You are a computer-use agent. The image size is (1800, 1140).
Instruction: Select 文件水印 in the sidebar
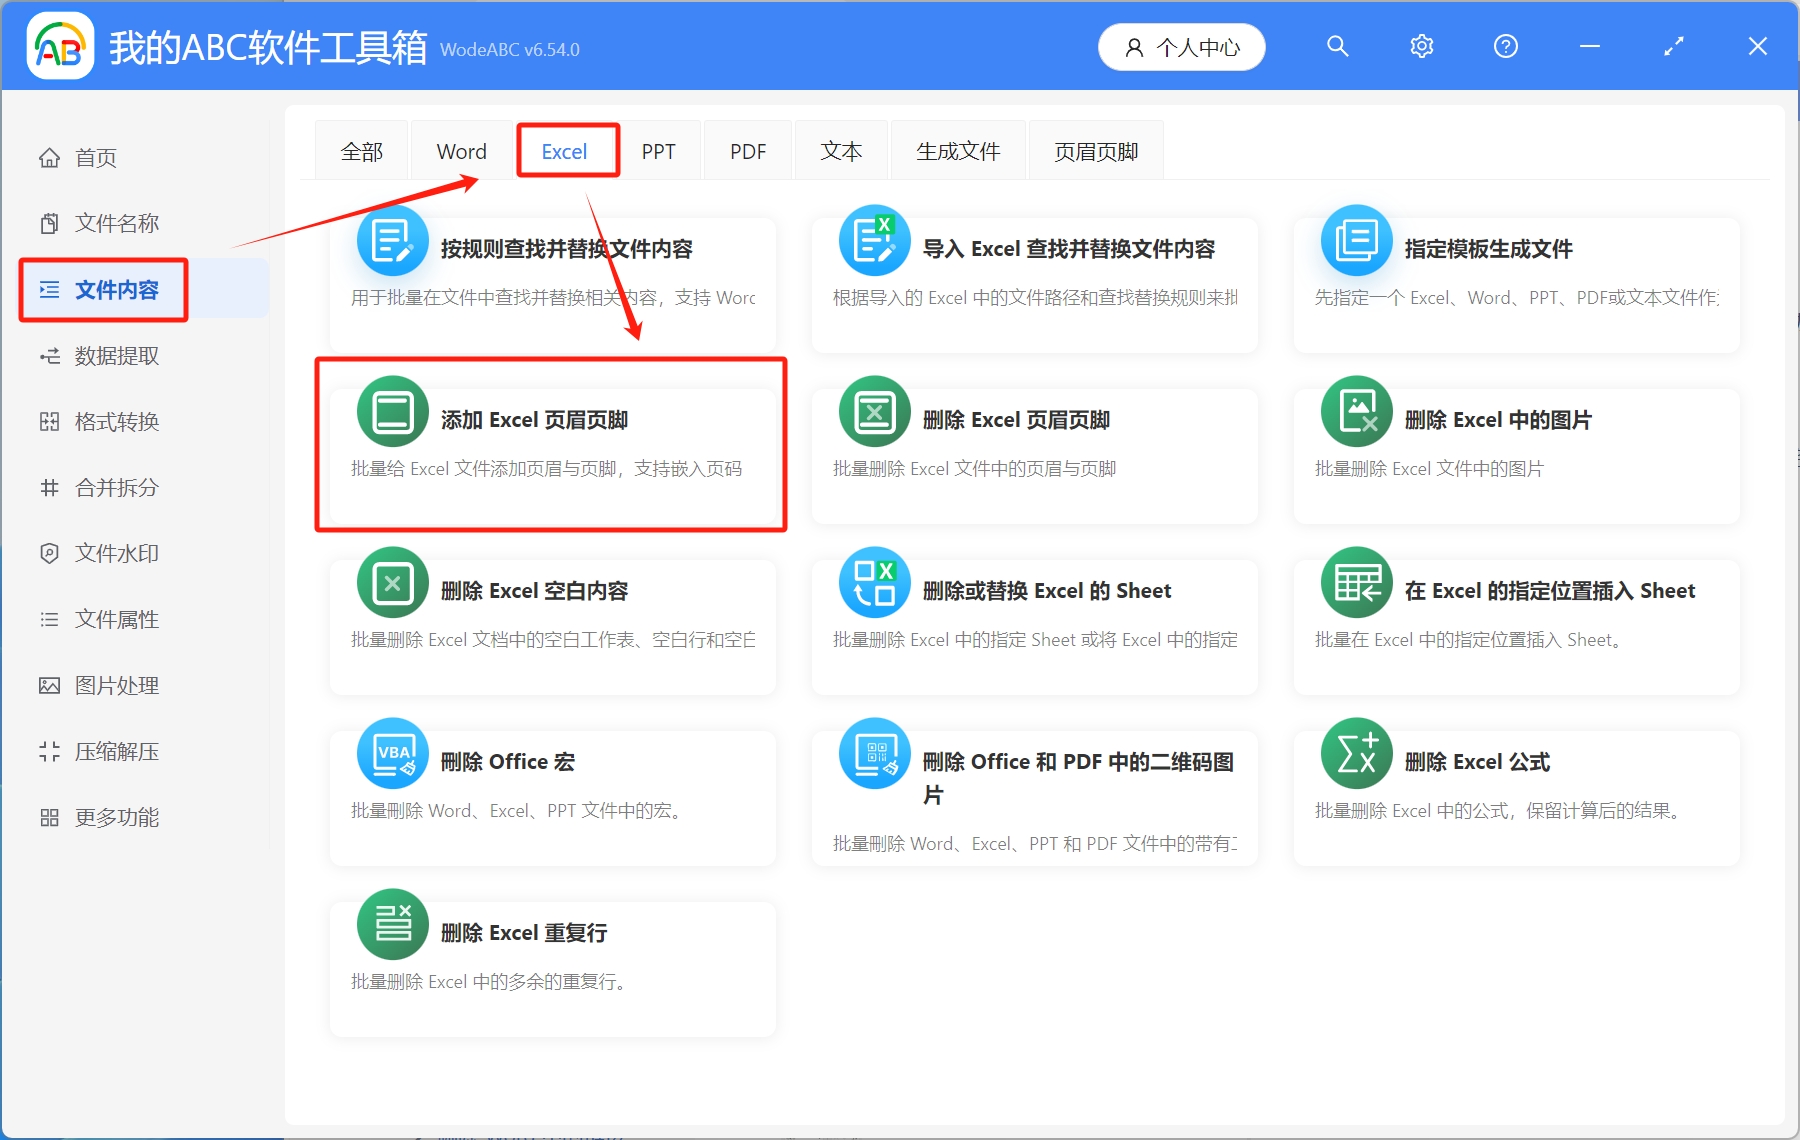coord(116,554)
